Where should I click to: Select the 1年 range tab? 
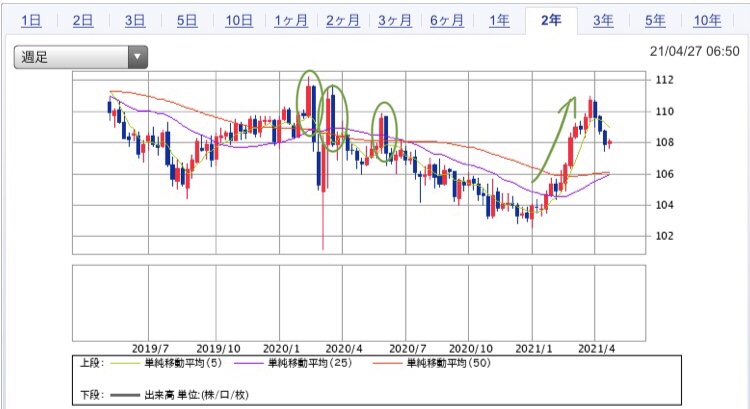pyautogui.click(x=499, y=21)
